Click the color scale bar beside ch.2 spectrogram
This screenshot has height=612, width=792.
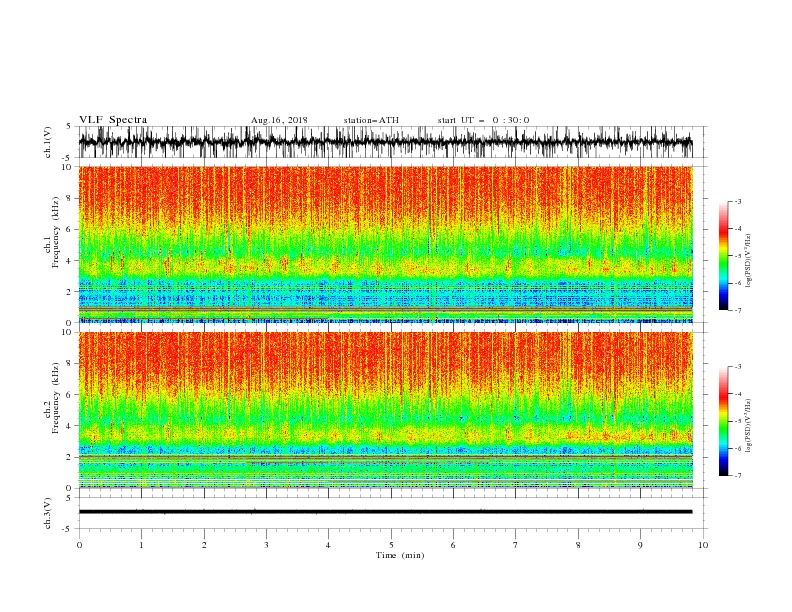pyautogui.click(x=723, y=421)
